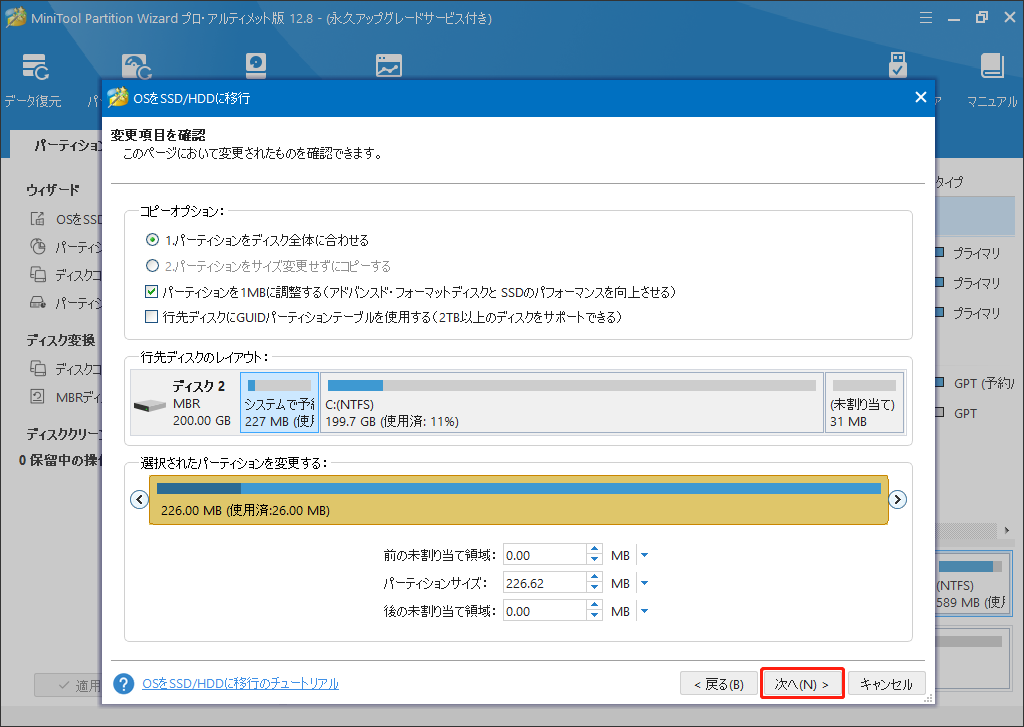Click 次へ(N) button to continue

(x=802, y=684)
